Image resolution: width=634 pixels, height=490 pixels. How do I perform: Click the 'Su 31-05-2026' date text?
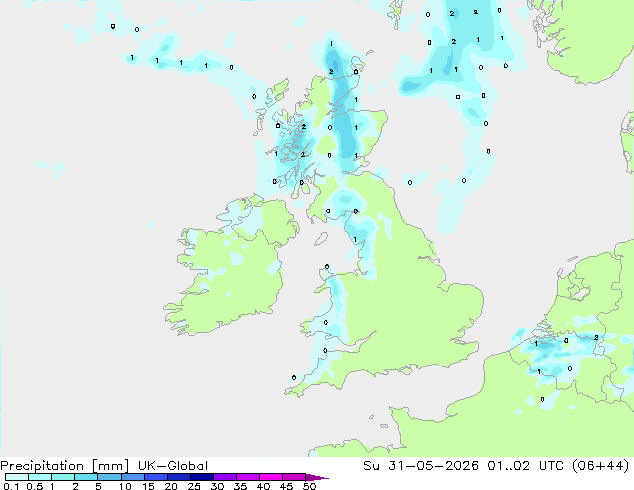(x=421, y=466)
